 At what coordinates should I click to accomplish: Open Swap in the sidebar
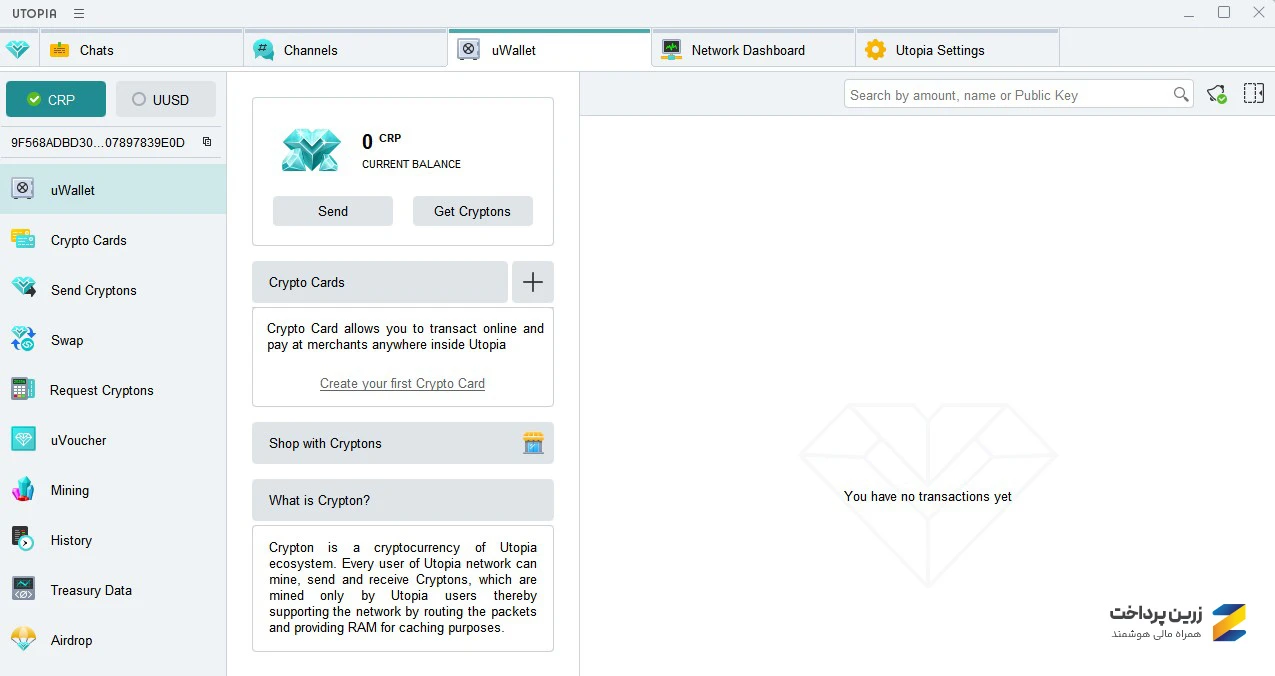67,340
